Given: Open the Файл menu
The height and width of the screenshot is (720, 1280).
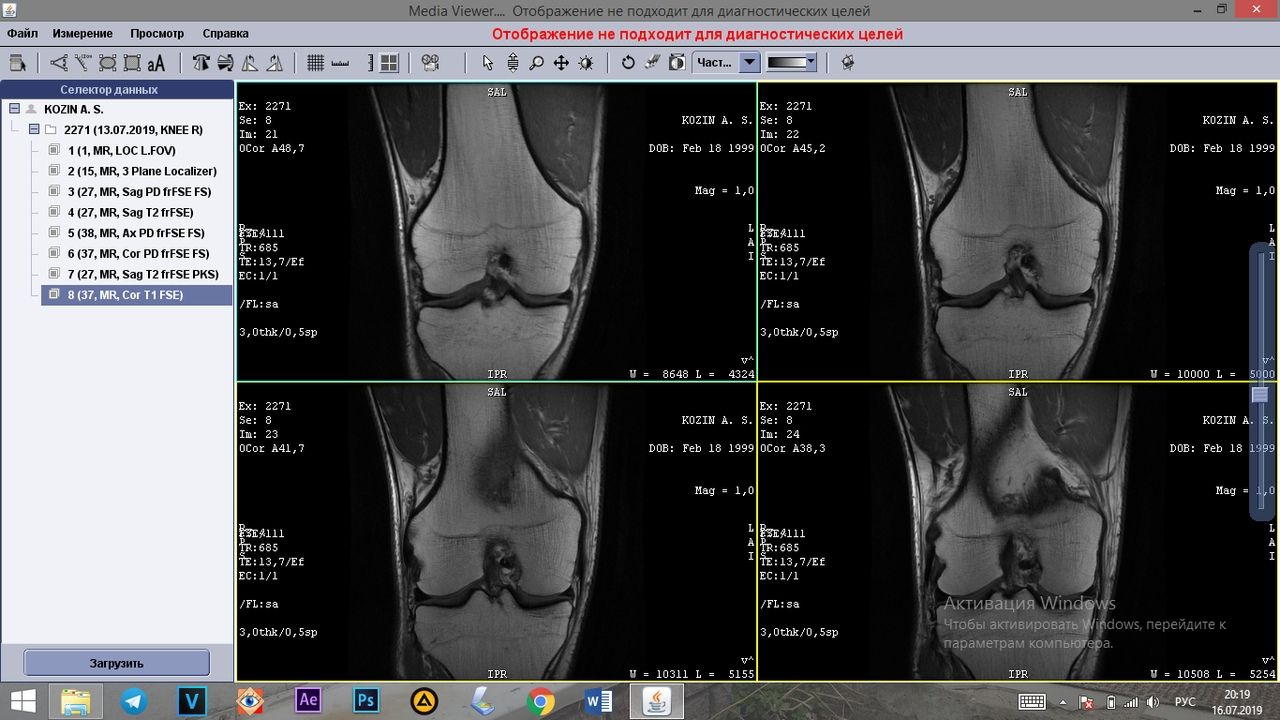Looking at the screenshot, I should [22, 34].
